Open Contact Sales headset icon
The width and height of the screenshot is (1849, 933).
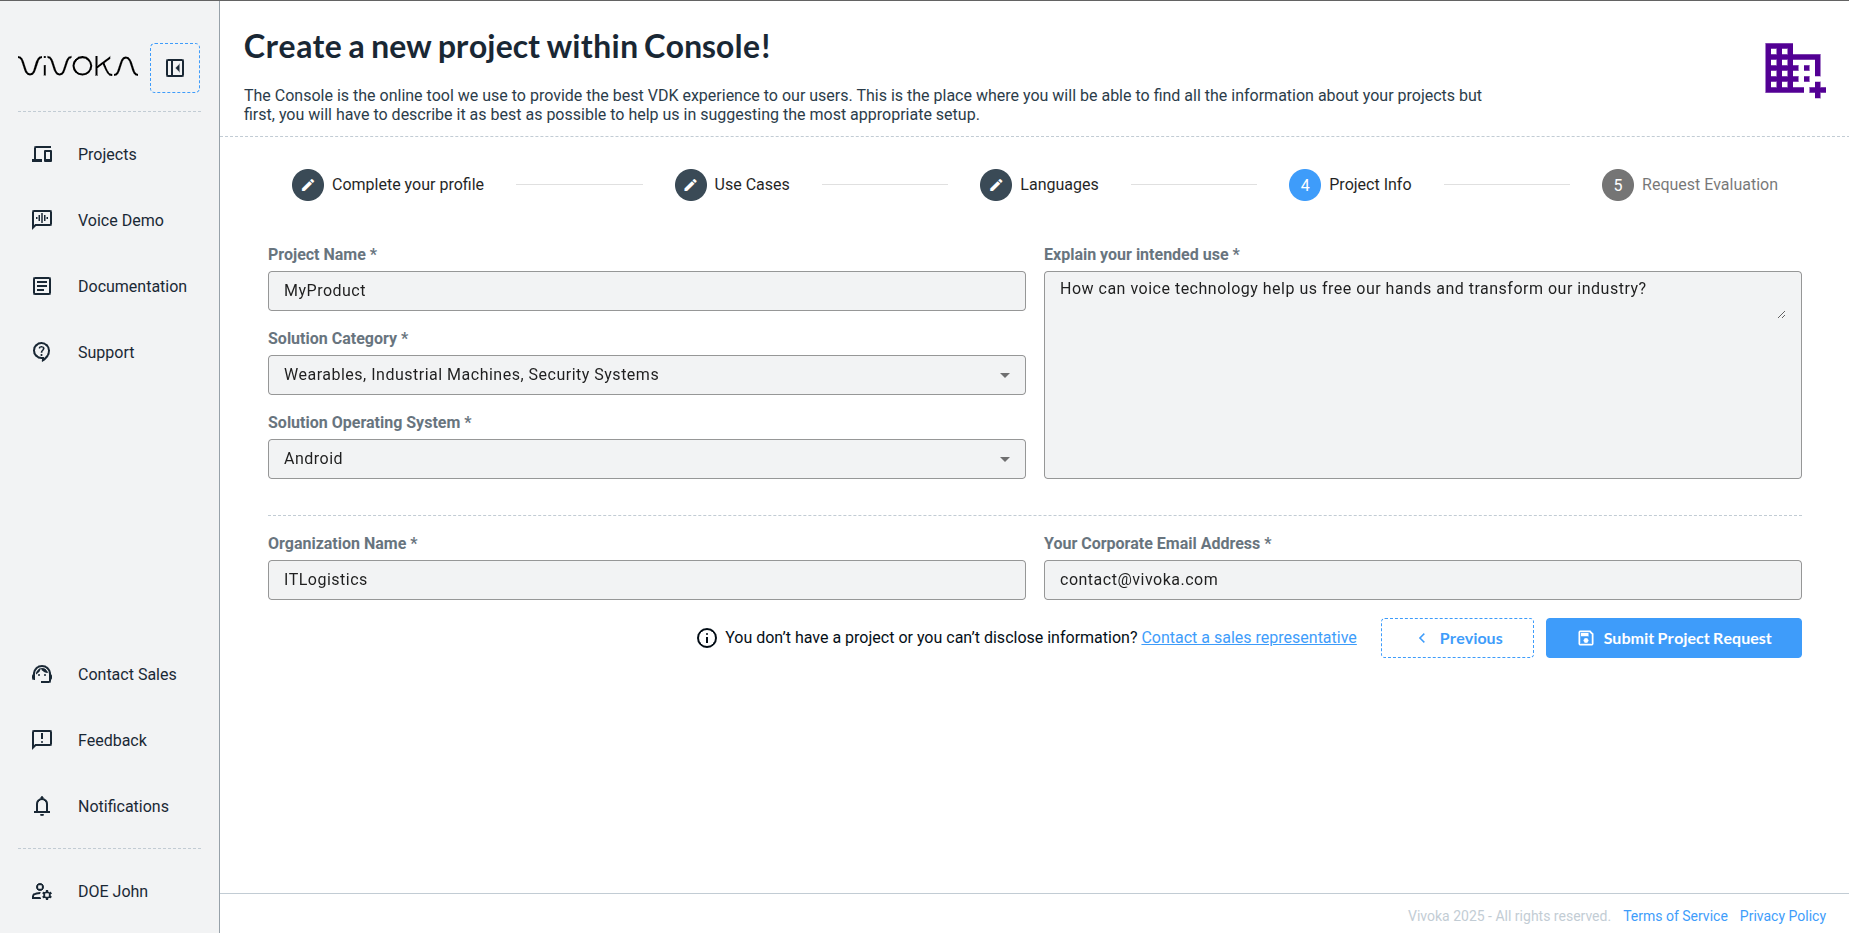coord(42,674)
